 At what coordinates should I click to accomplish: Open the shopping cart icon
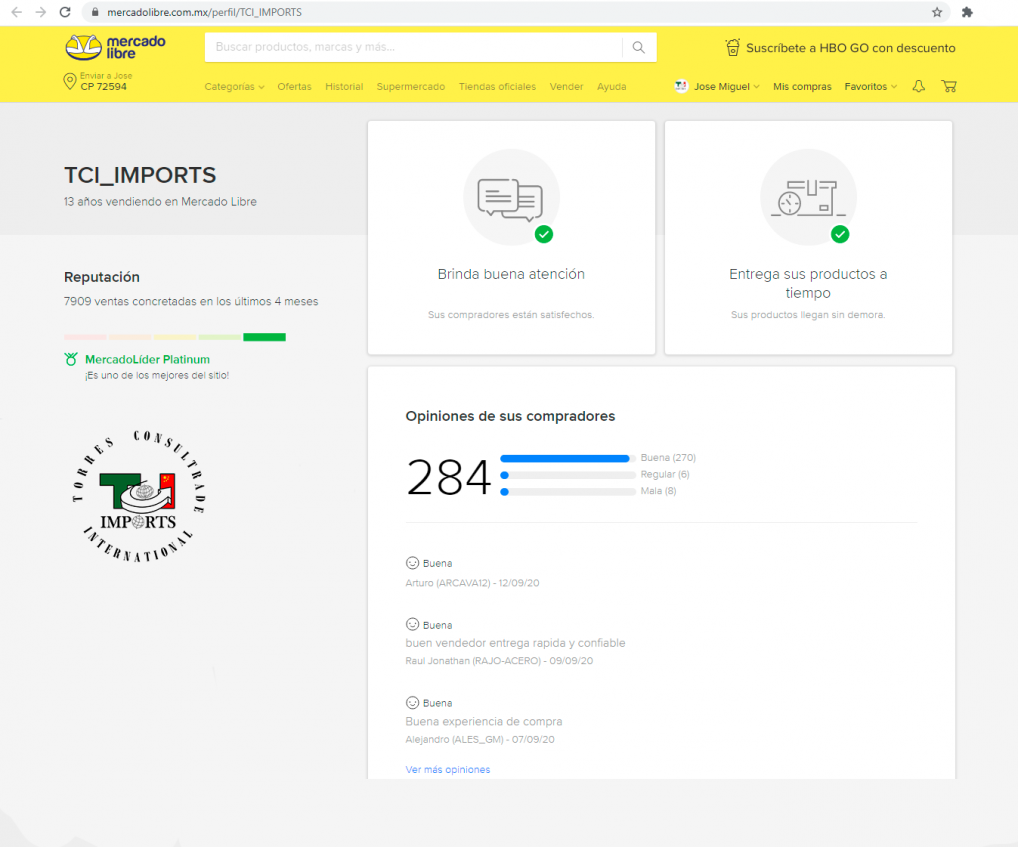tap(949, 86)
